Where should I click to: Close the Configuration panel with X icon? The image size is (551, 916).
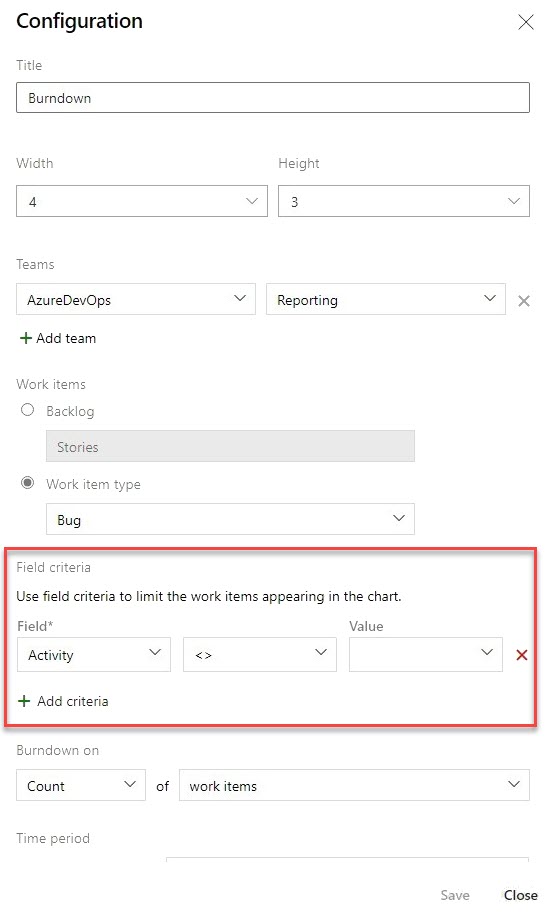526,22
